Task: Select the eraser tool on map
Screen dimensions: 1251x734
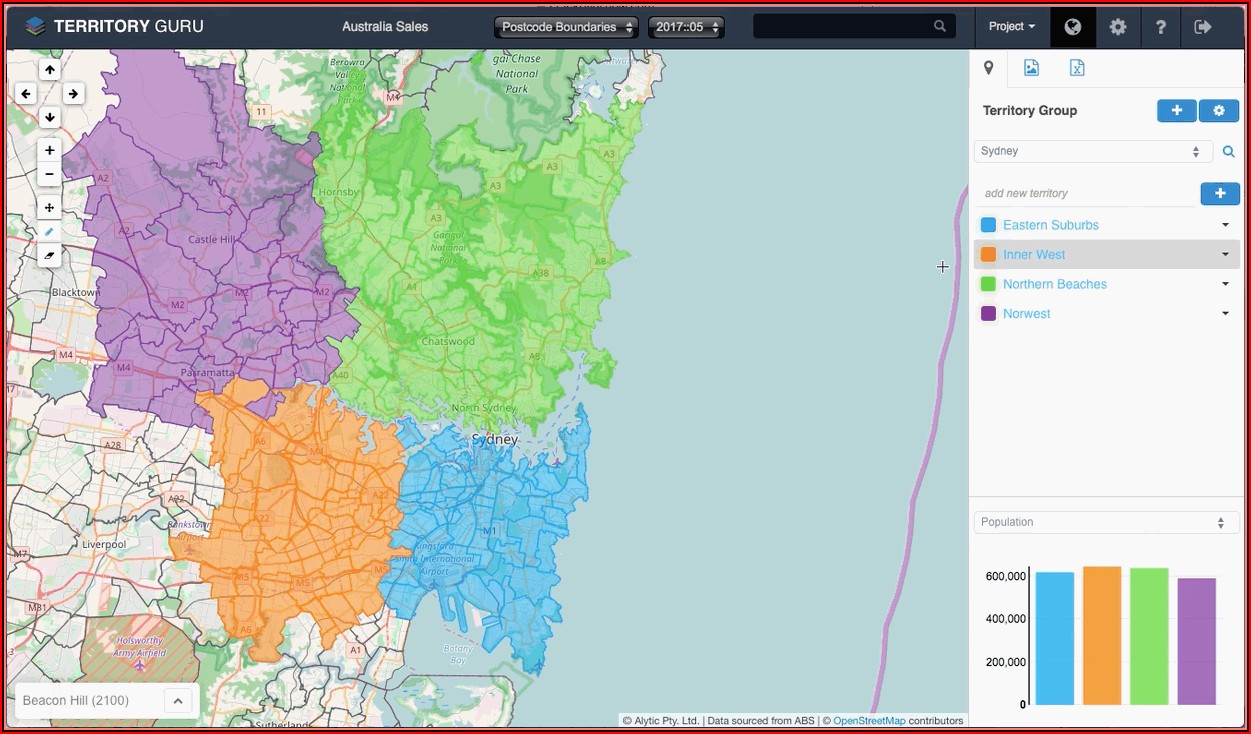Action: (x=50, y=255)
